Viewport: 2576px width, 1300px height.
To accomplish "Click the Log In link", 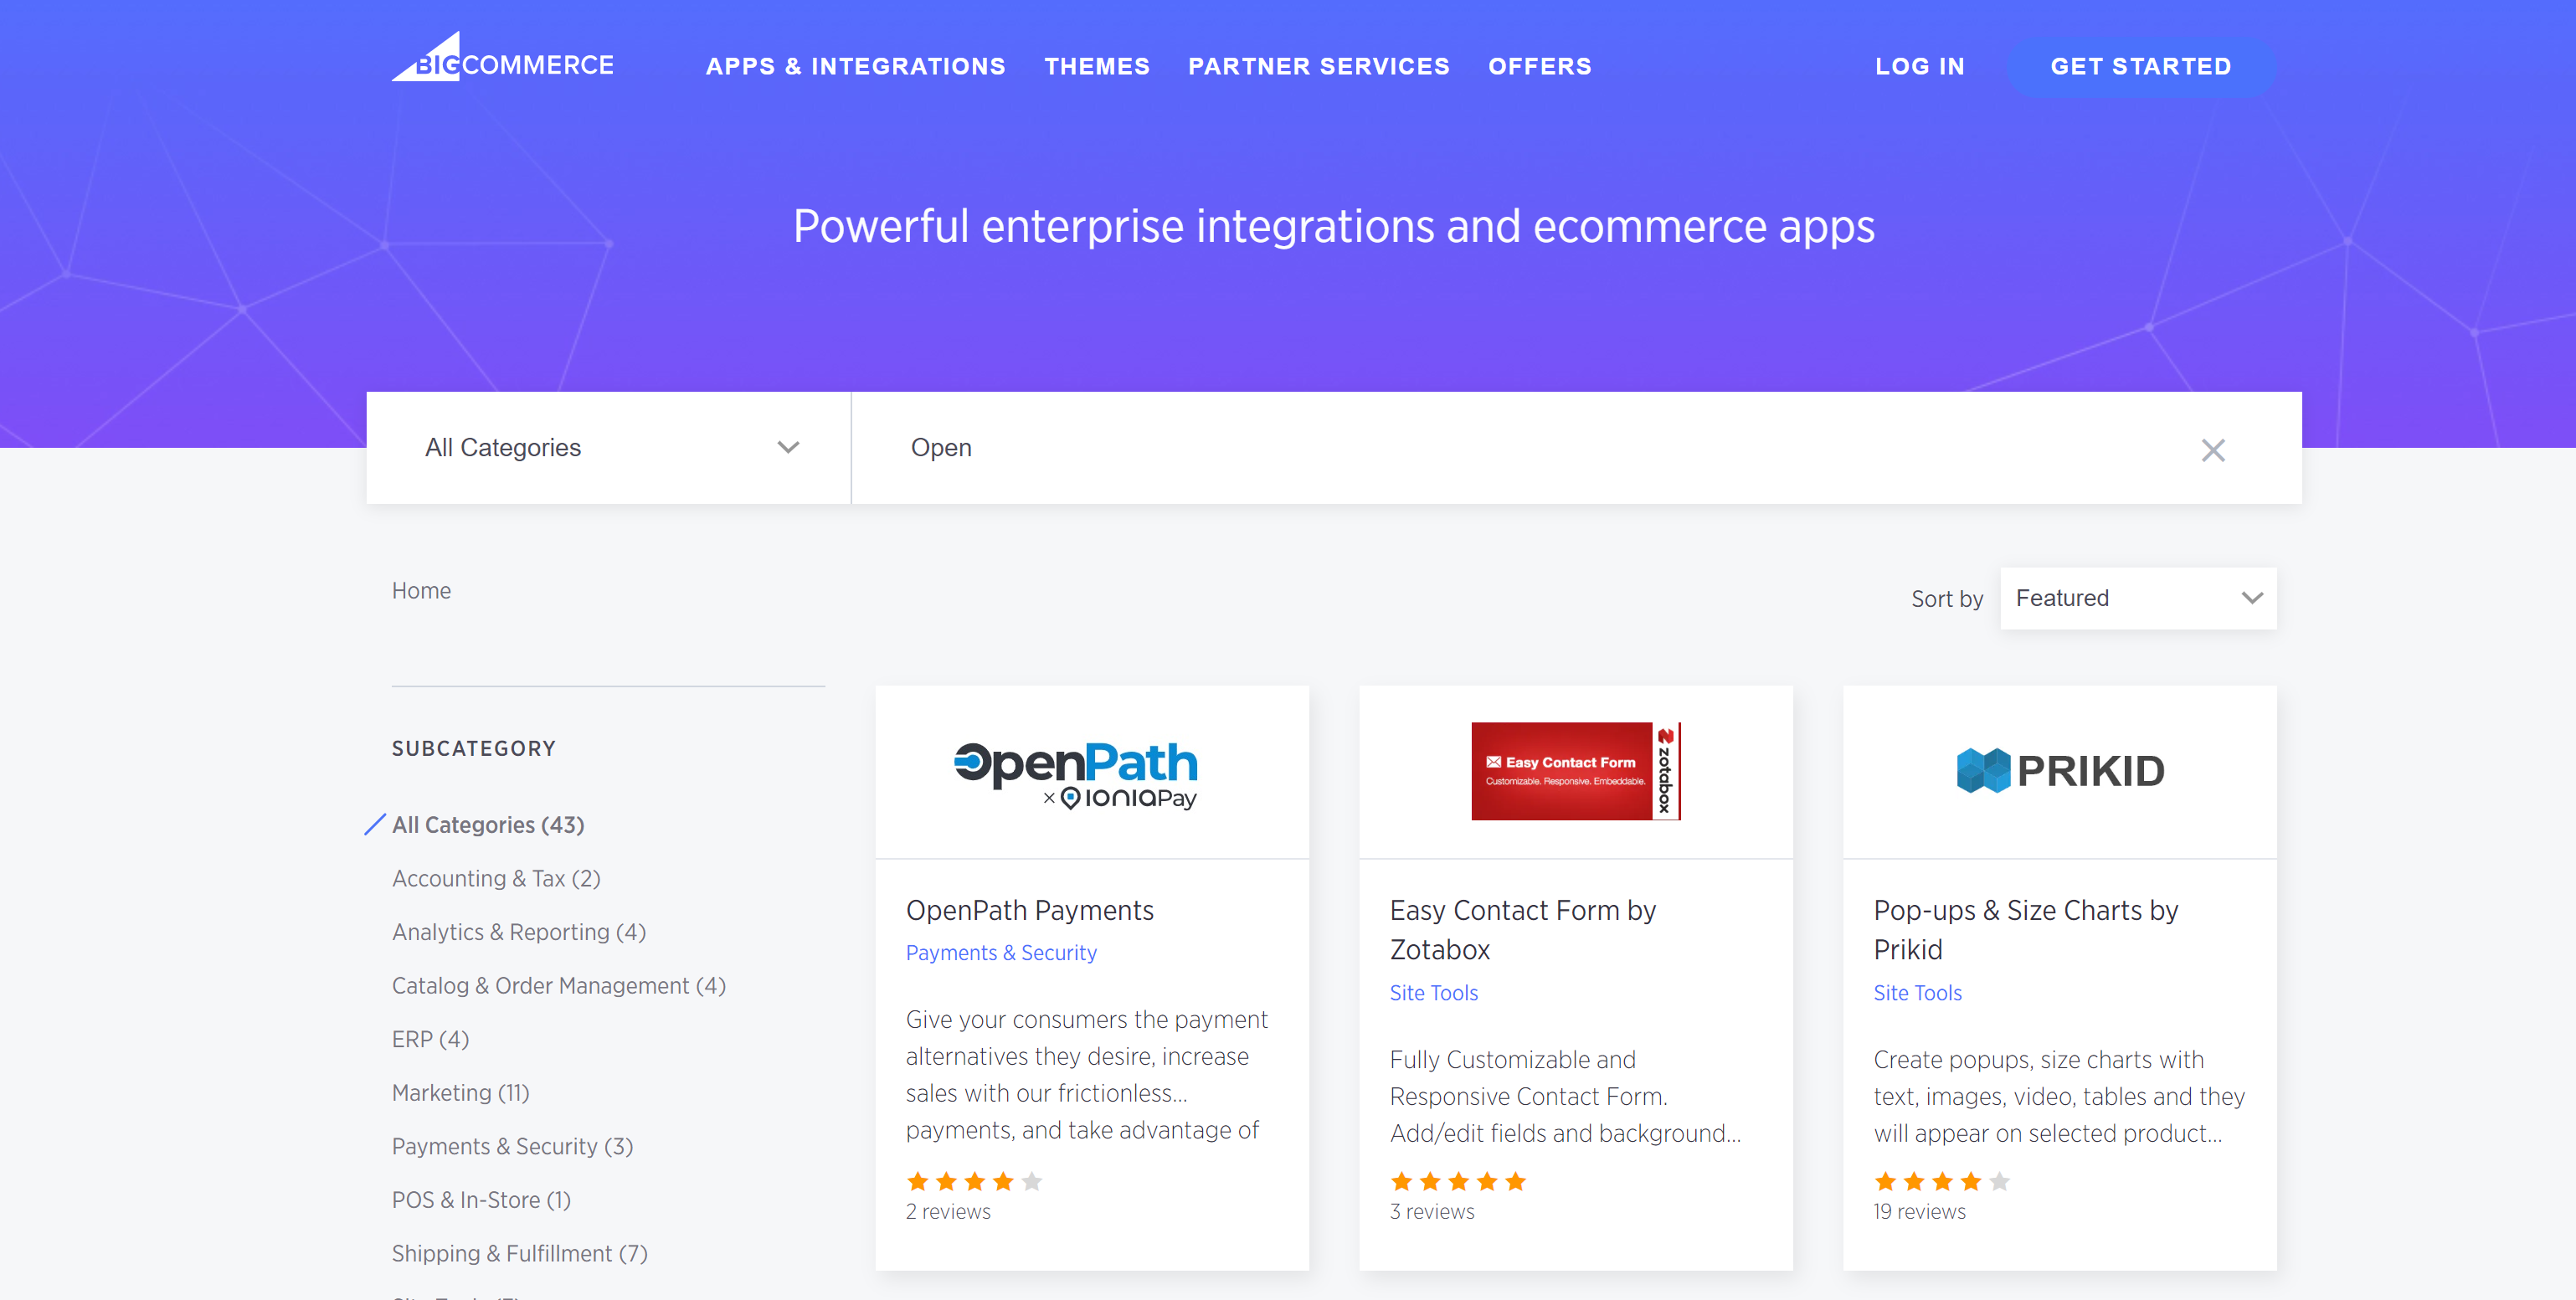I will [1919, 66].
